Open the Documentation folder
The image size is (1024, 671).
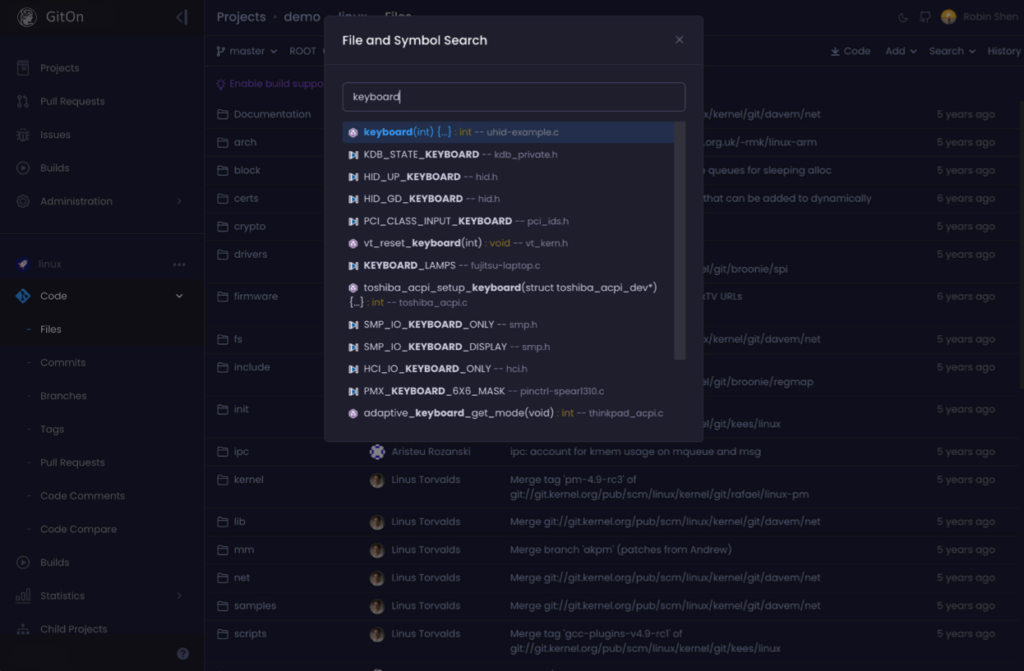pos(272,114)
